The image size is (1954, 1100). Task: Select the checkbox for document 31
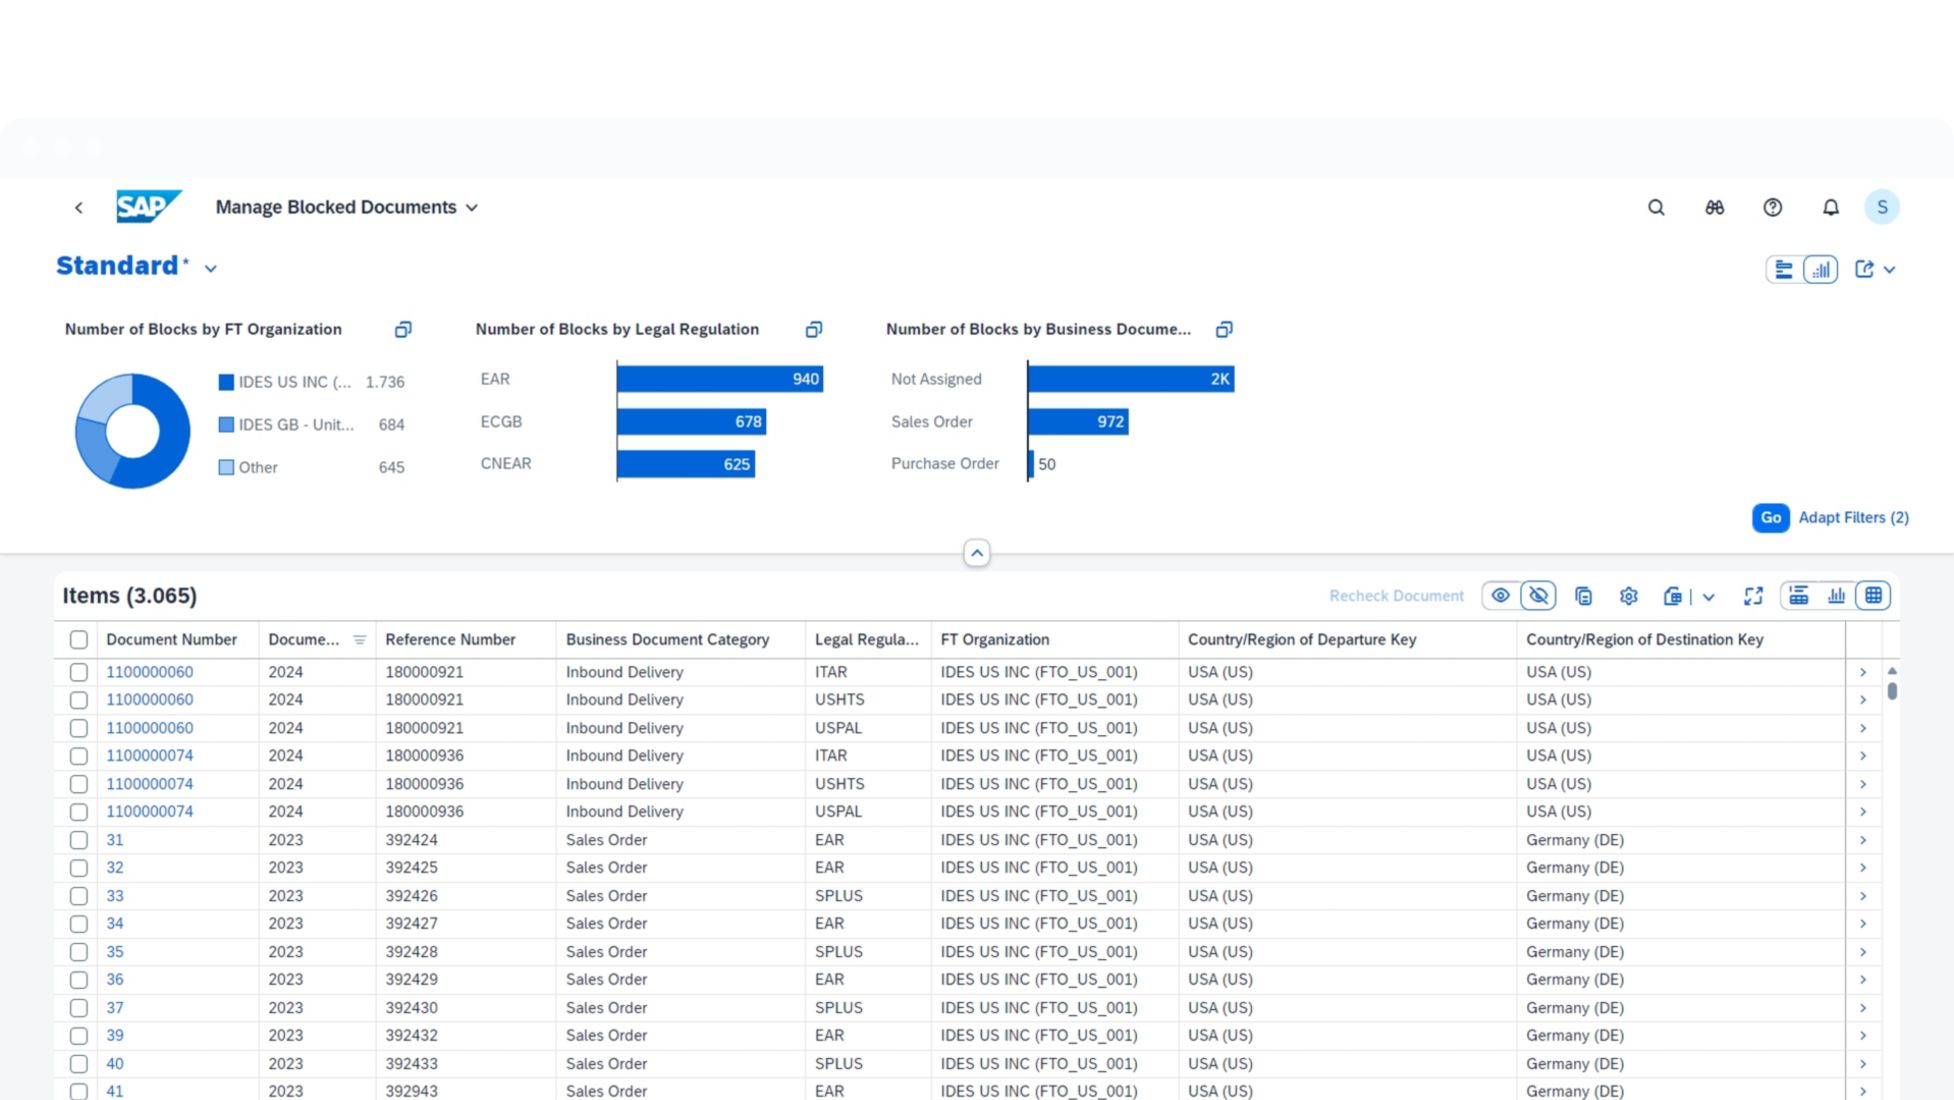click(x=79, y=840)
